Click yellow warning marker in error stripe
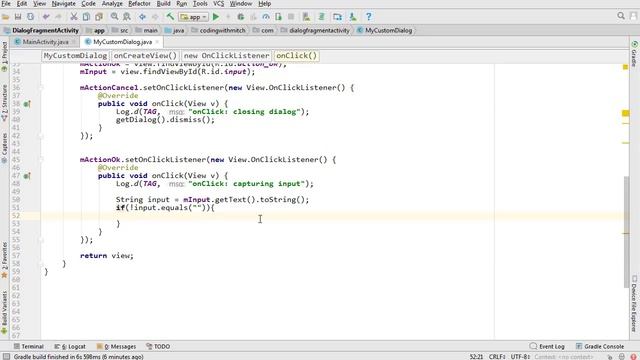640x360 pixels. (x=625, y=113)
